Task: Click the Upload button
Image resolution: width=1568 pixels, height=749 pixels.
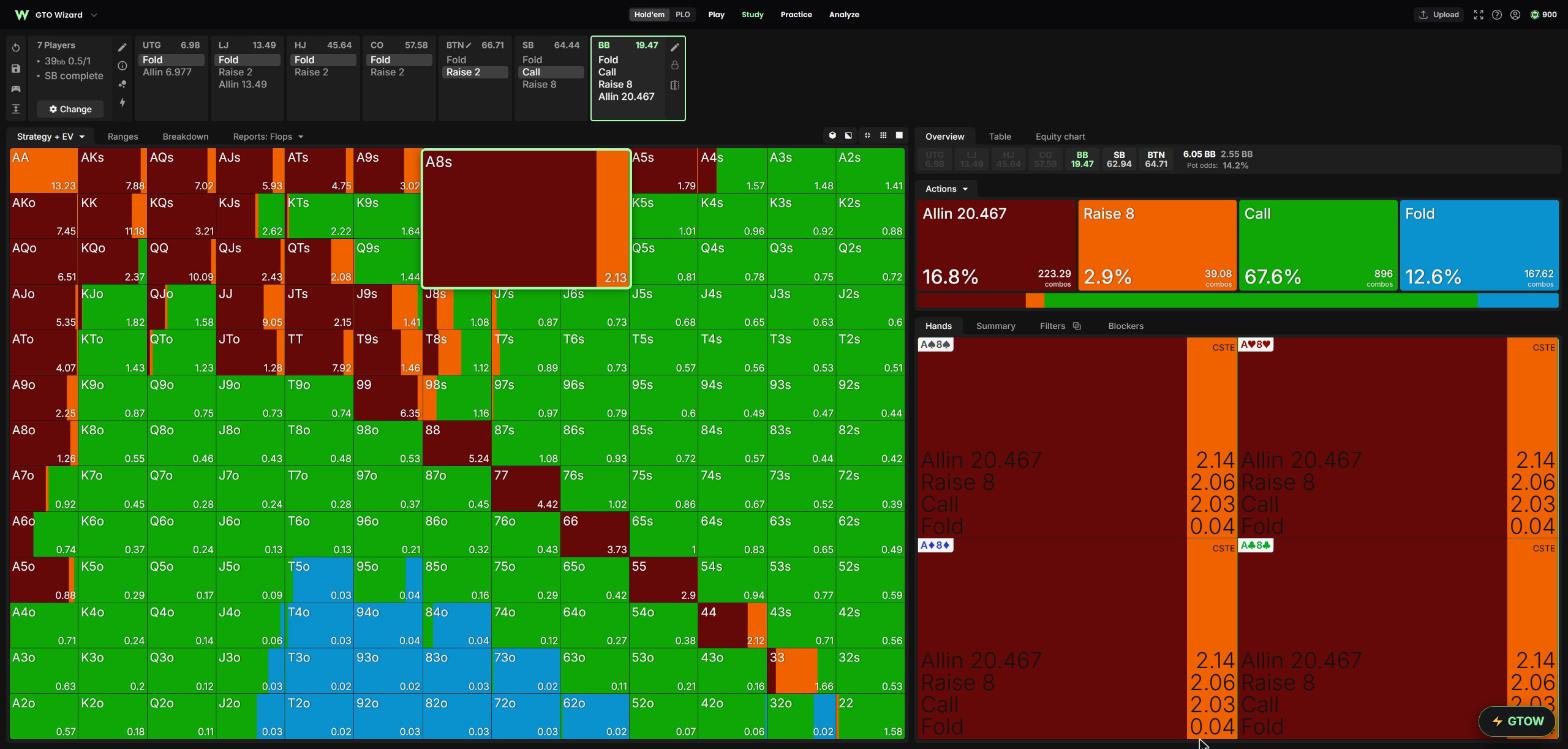Action: [x=1438, y=15]
